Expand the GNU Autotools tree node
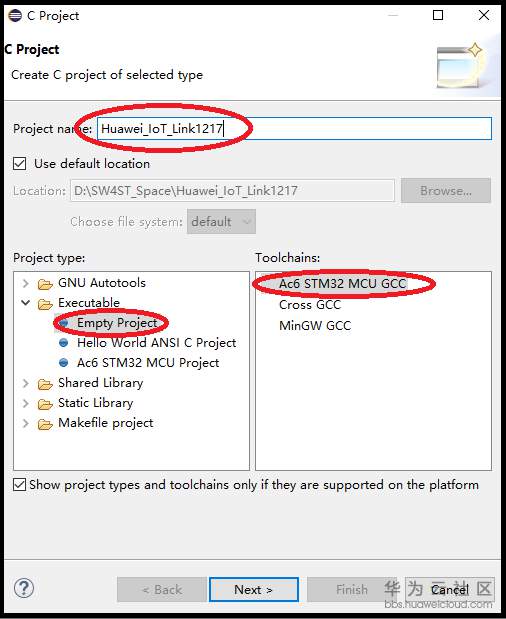 click(26, 283)
